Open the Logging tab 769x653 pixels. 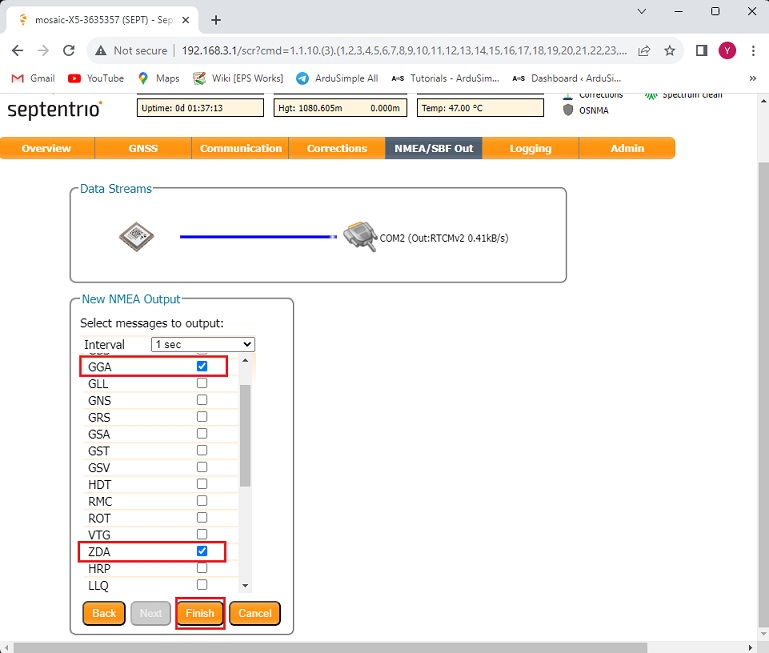point(530,148)
